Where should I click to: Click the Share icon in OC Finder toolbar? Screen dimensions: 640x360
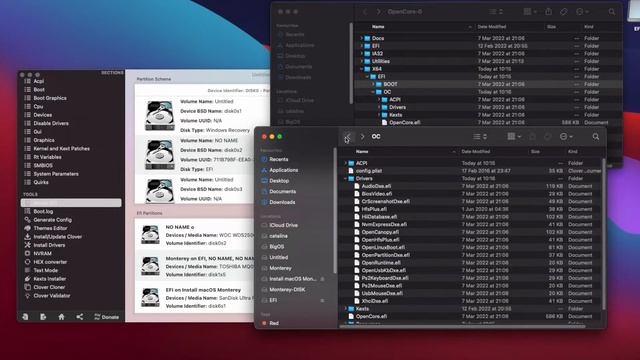pos(532,137)
